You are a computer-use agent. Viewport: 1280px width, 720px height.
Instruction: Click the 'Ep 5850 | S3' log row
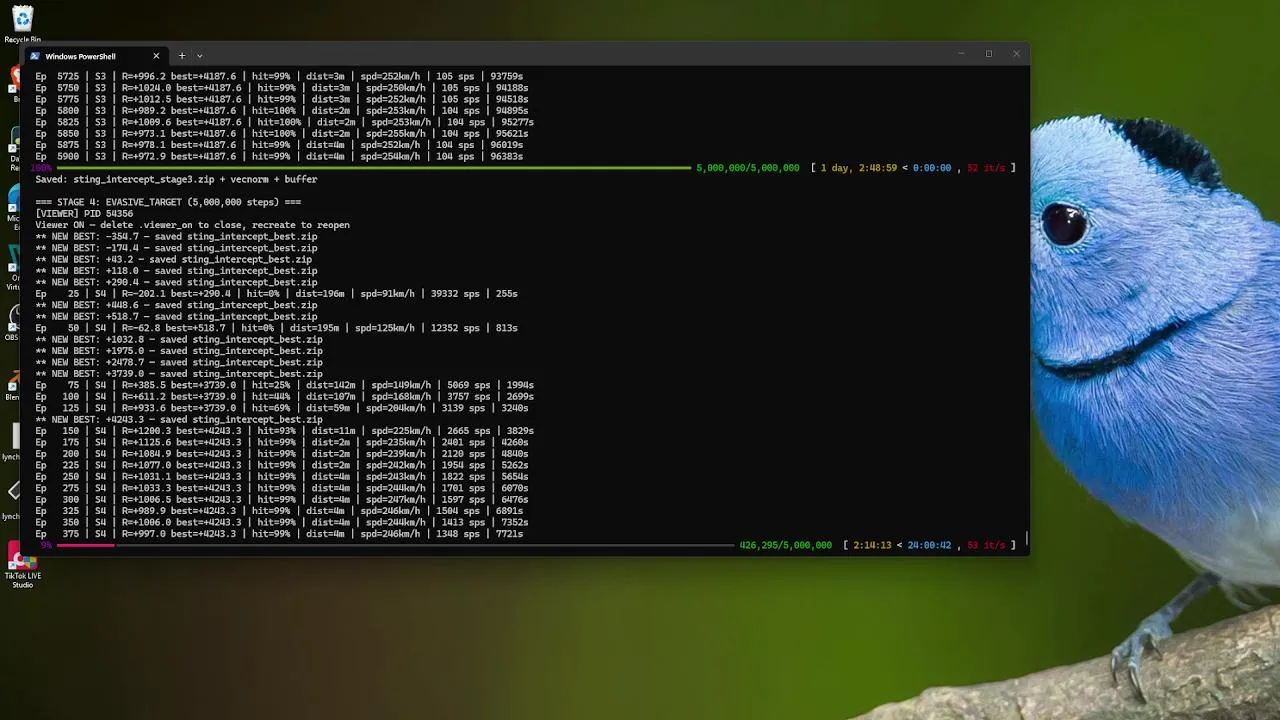coord(282,134)
